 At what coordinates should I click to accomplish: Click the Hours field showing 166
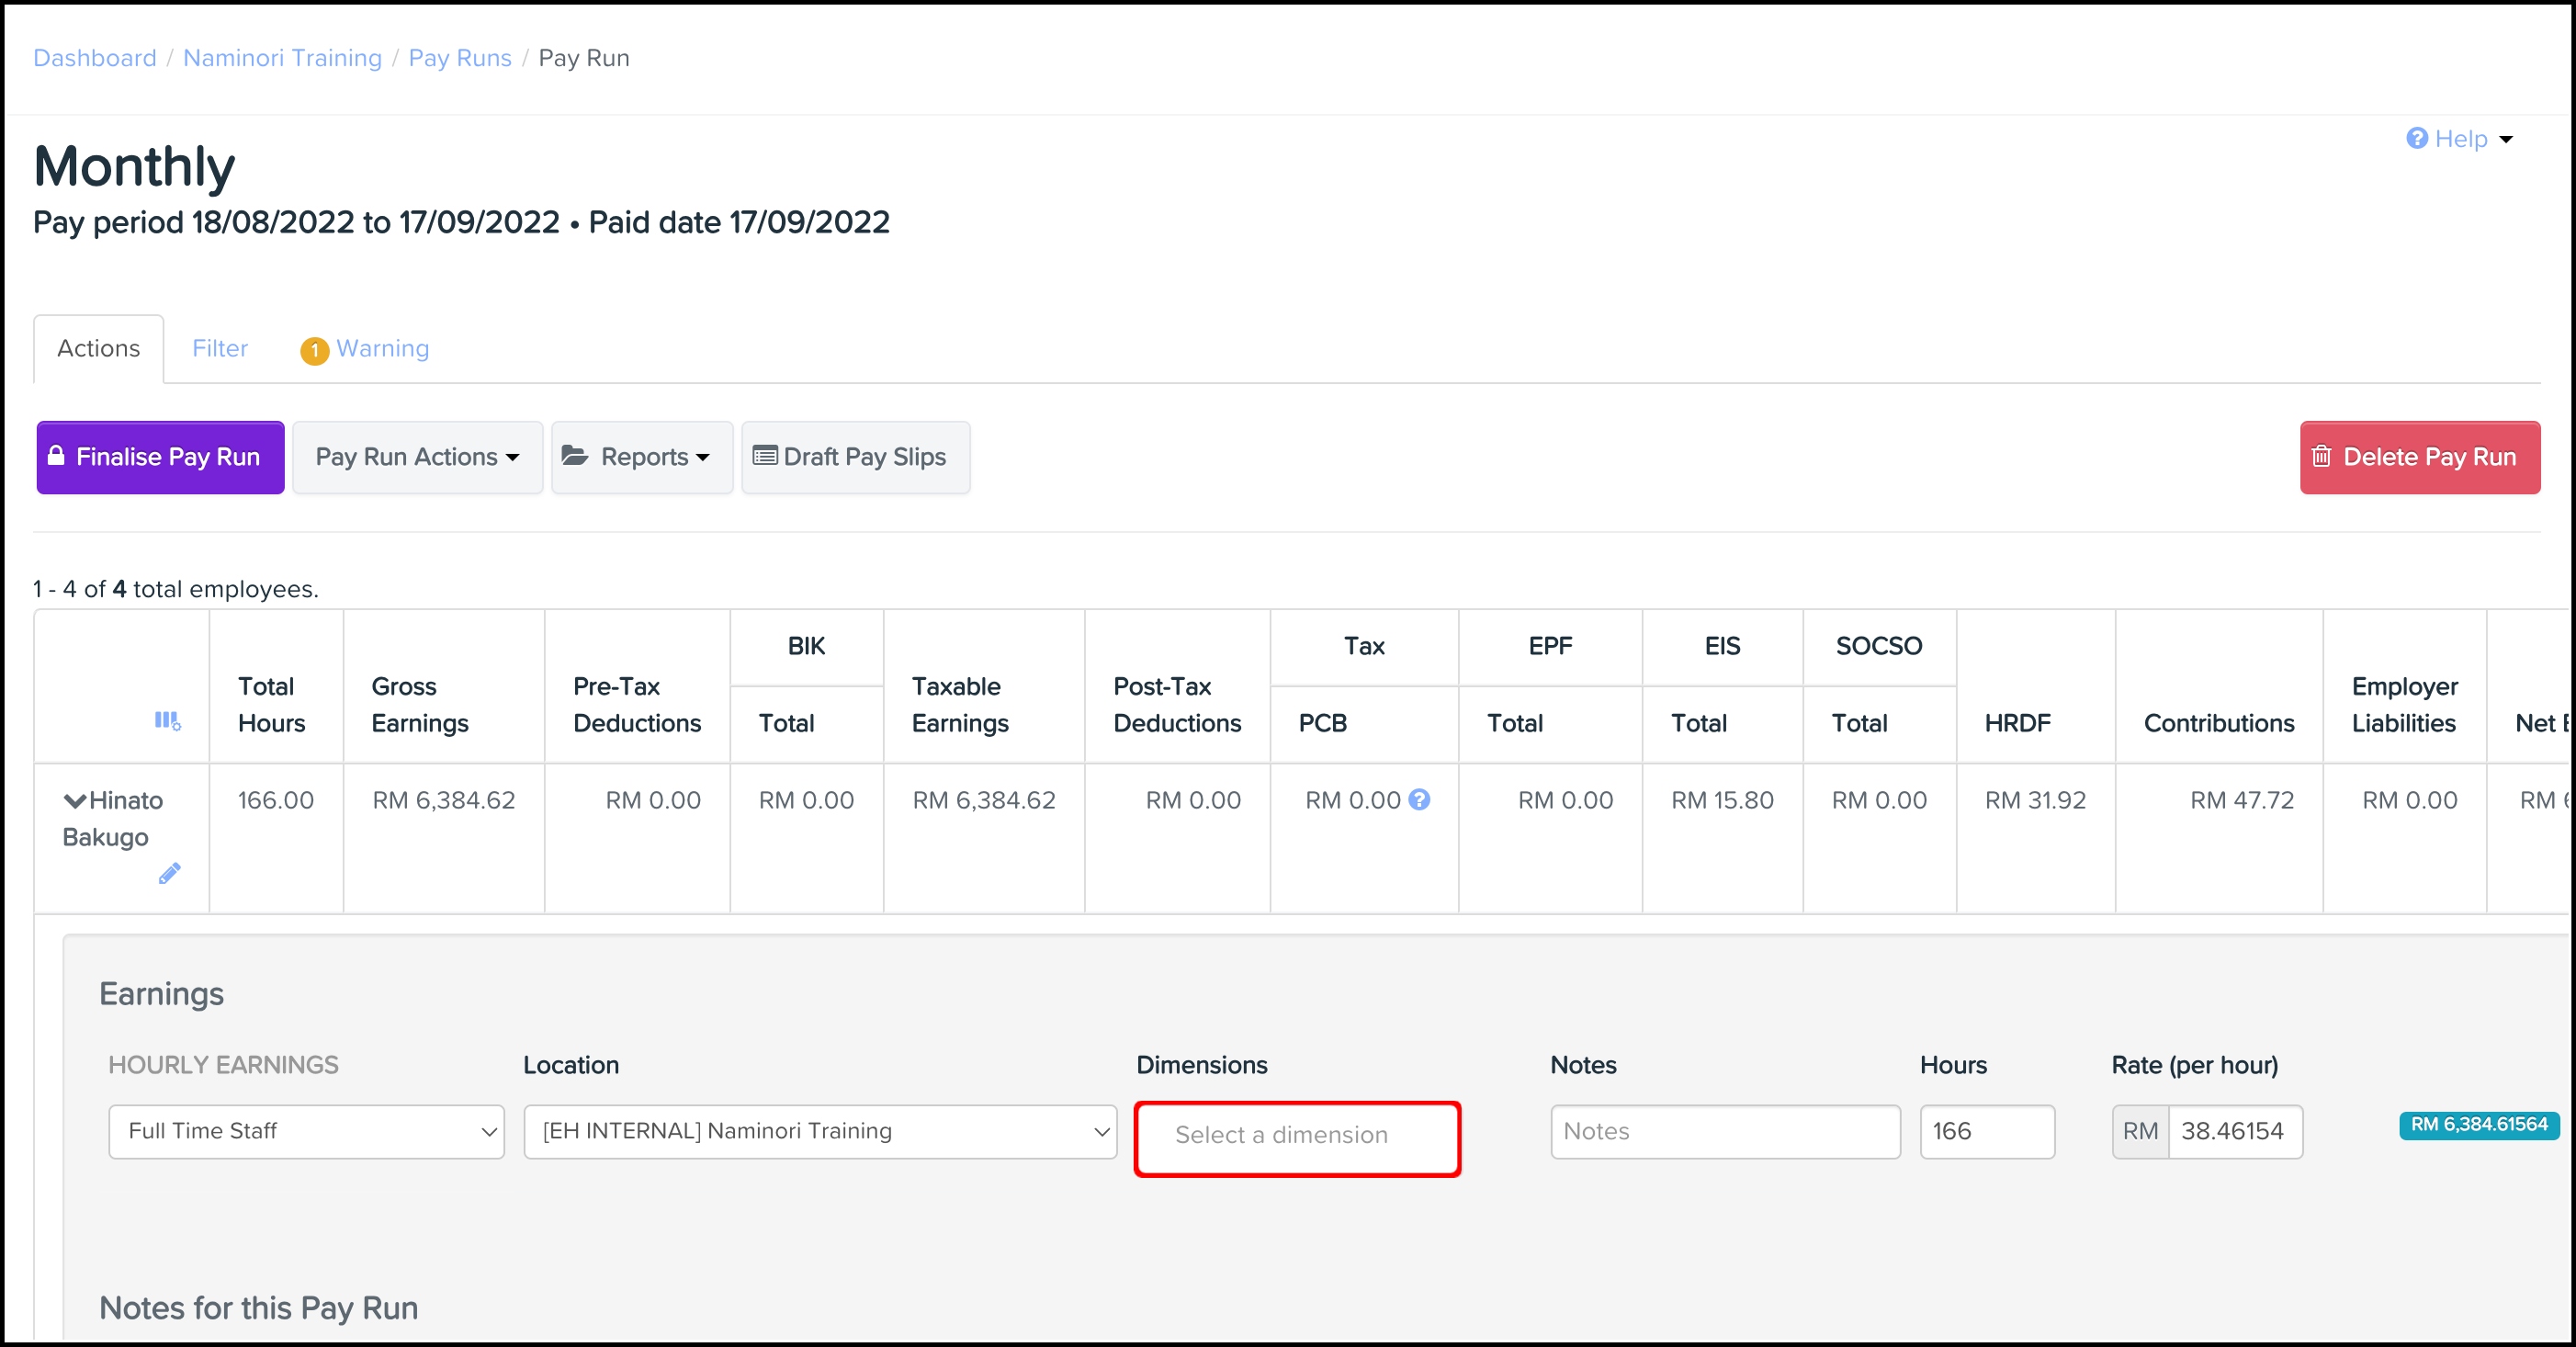tap(1986, 1131)
